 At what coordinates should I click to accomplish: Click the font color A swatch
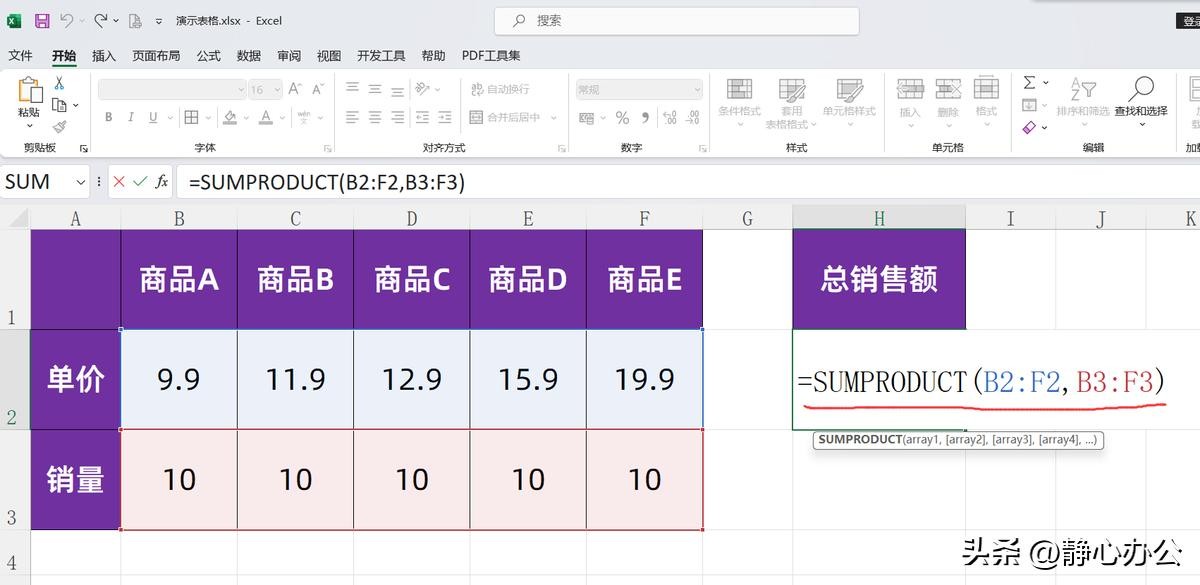click(x=265, y=118)
